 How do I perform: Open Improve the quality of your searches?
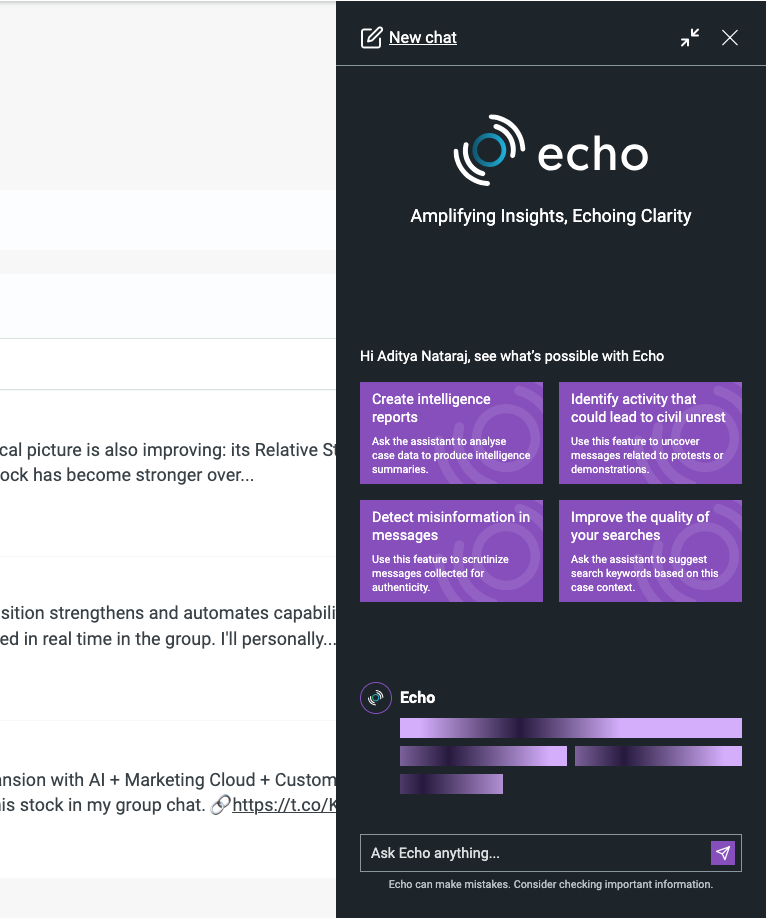pos(650,551)
